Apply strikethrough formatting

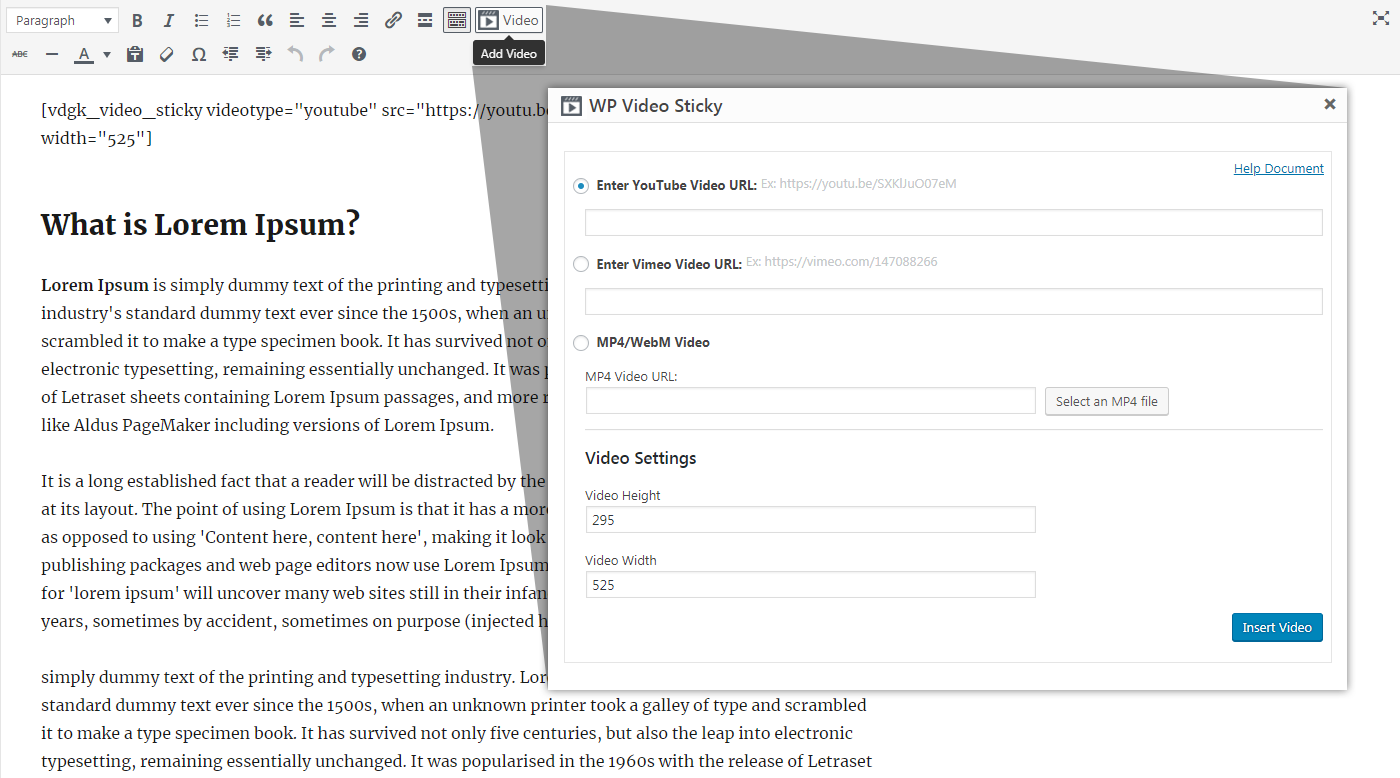20,54
